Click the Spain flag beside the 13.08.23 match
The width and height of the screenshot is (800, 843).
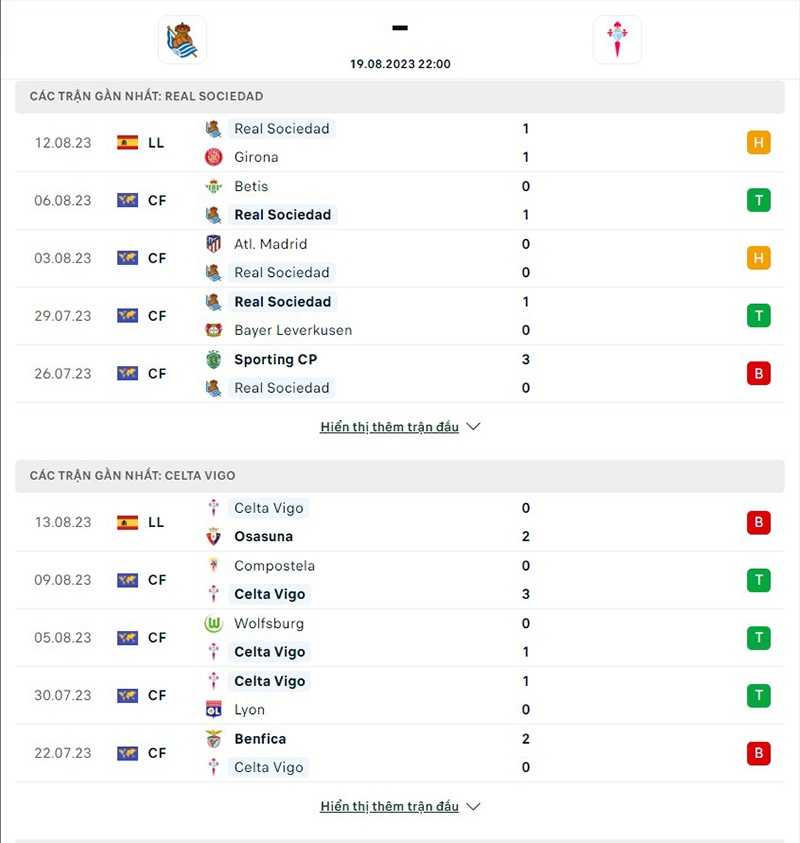coord(127,522)
